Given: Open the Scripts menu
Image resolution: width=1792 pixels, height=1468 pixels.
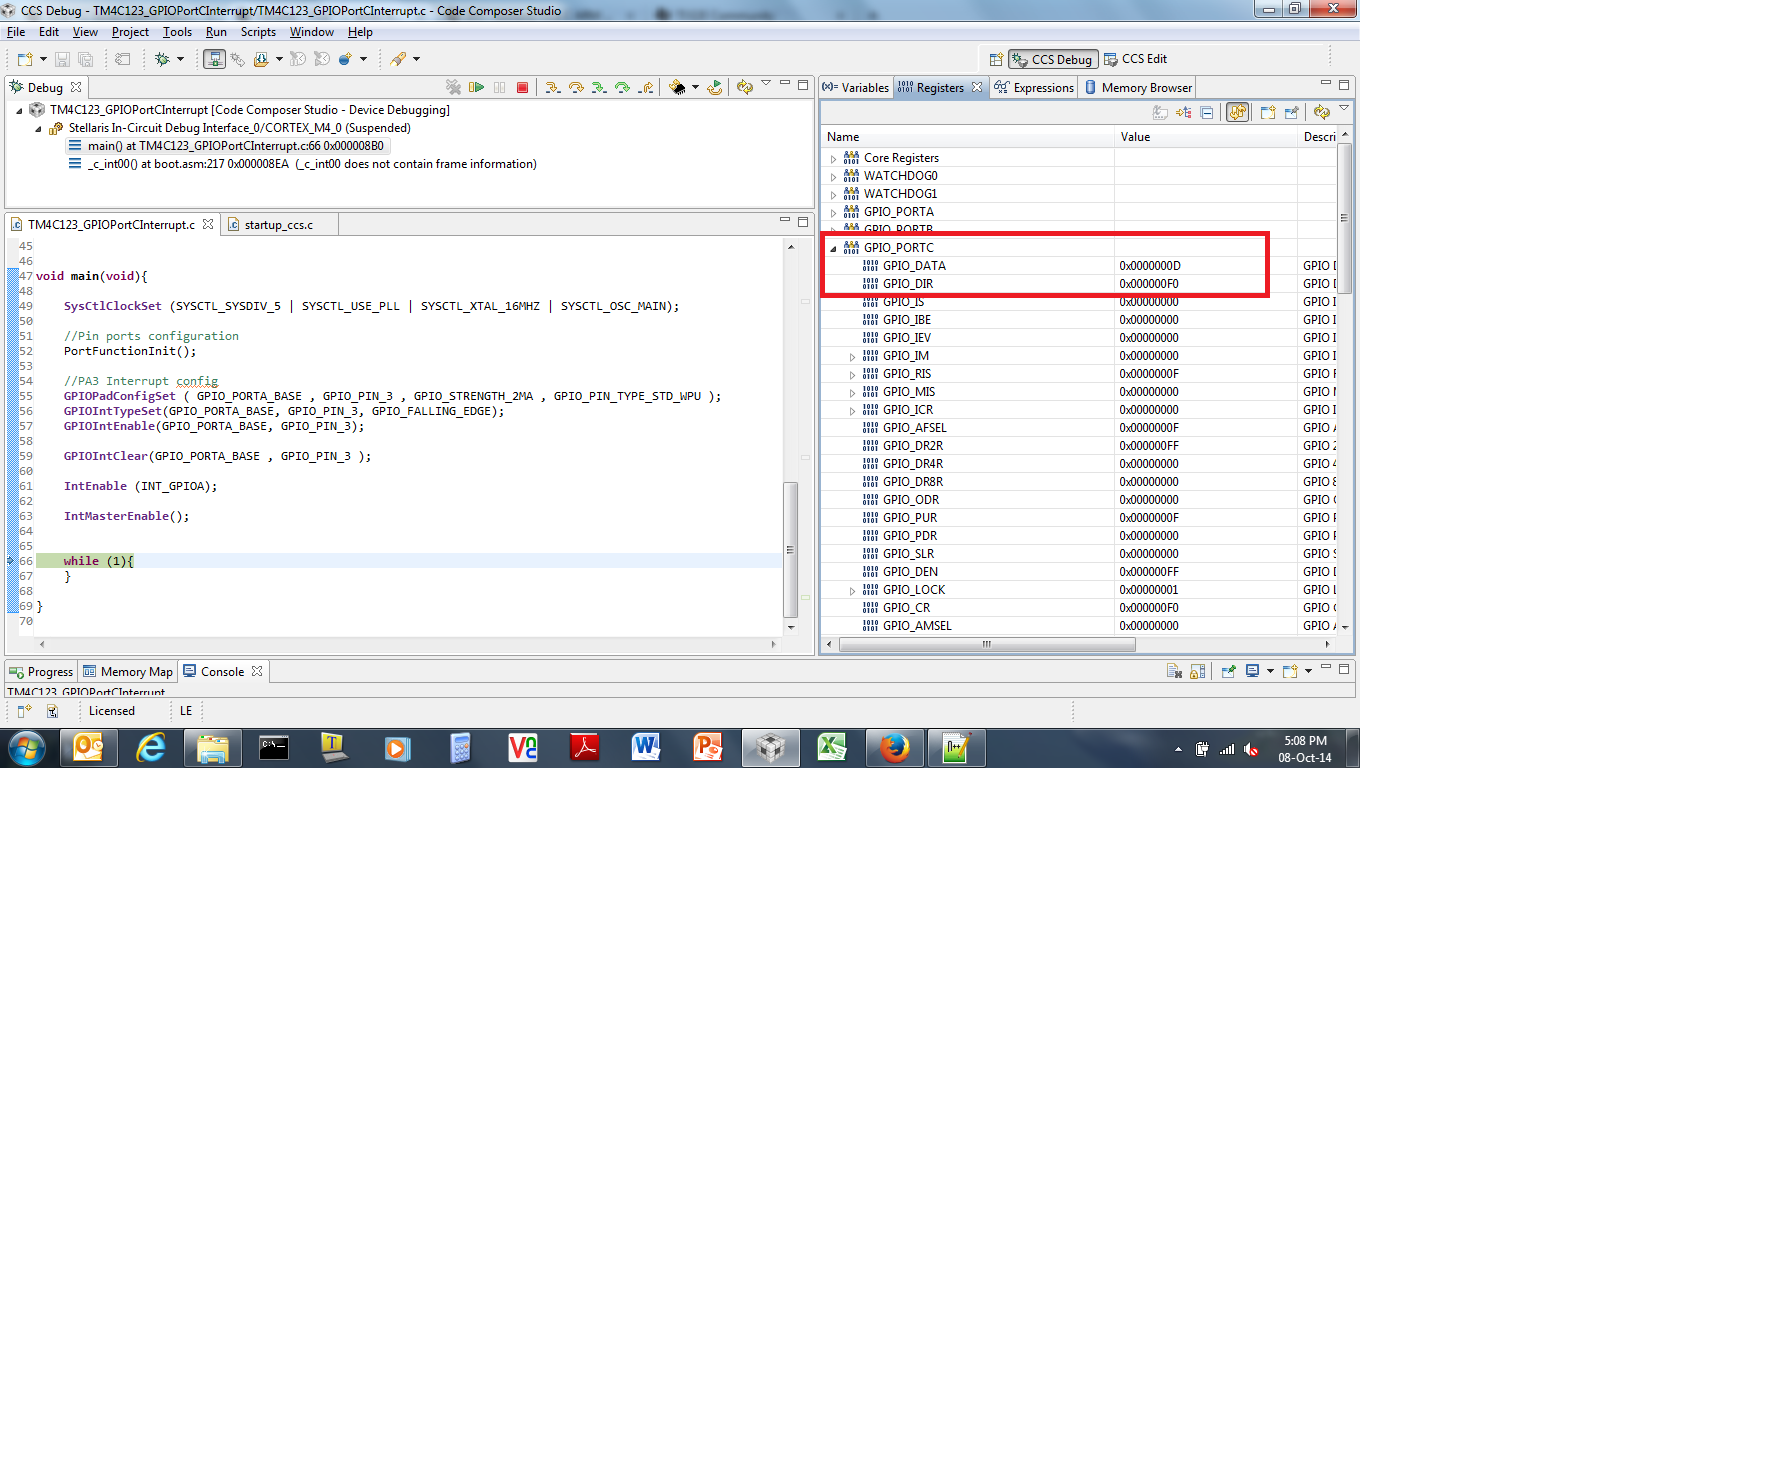Looking at the screenshot, I should click(x=258, y=32).
